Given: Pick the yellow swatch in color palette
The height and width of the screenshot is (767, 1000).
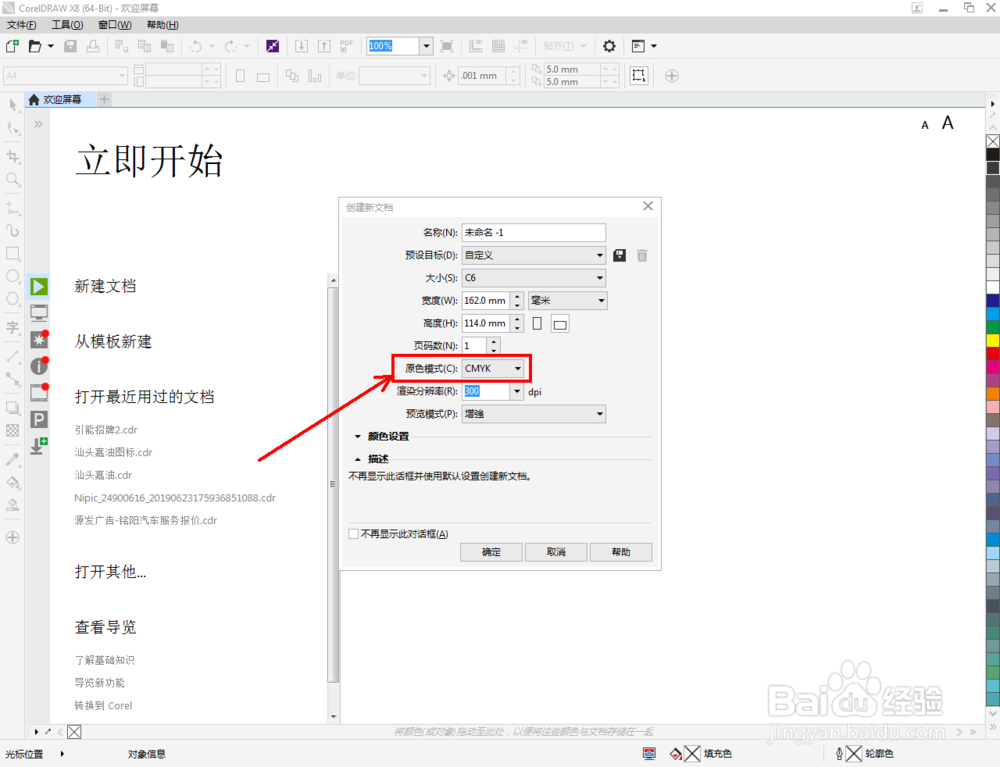Looking at the screenshot, I should point(993,340).
